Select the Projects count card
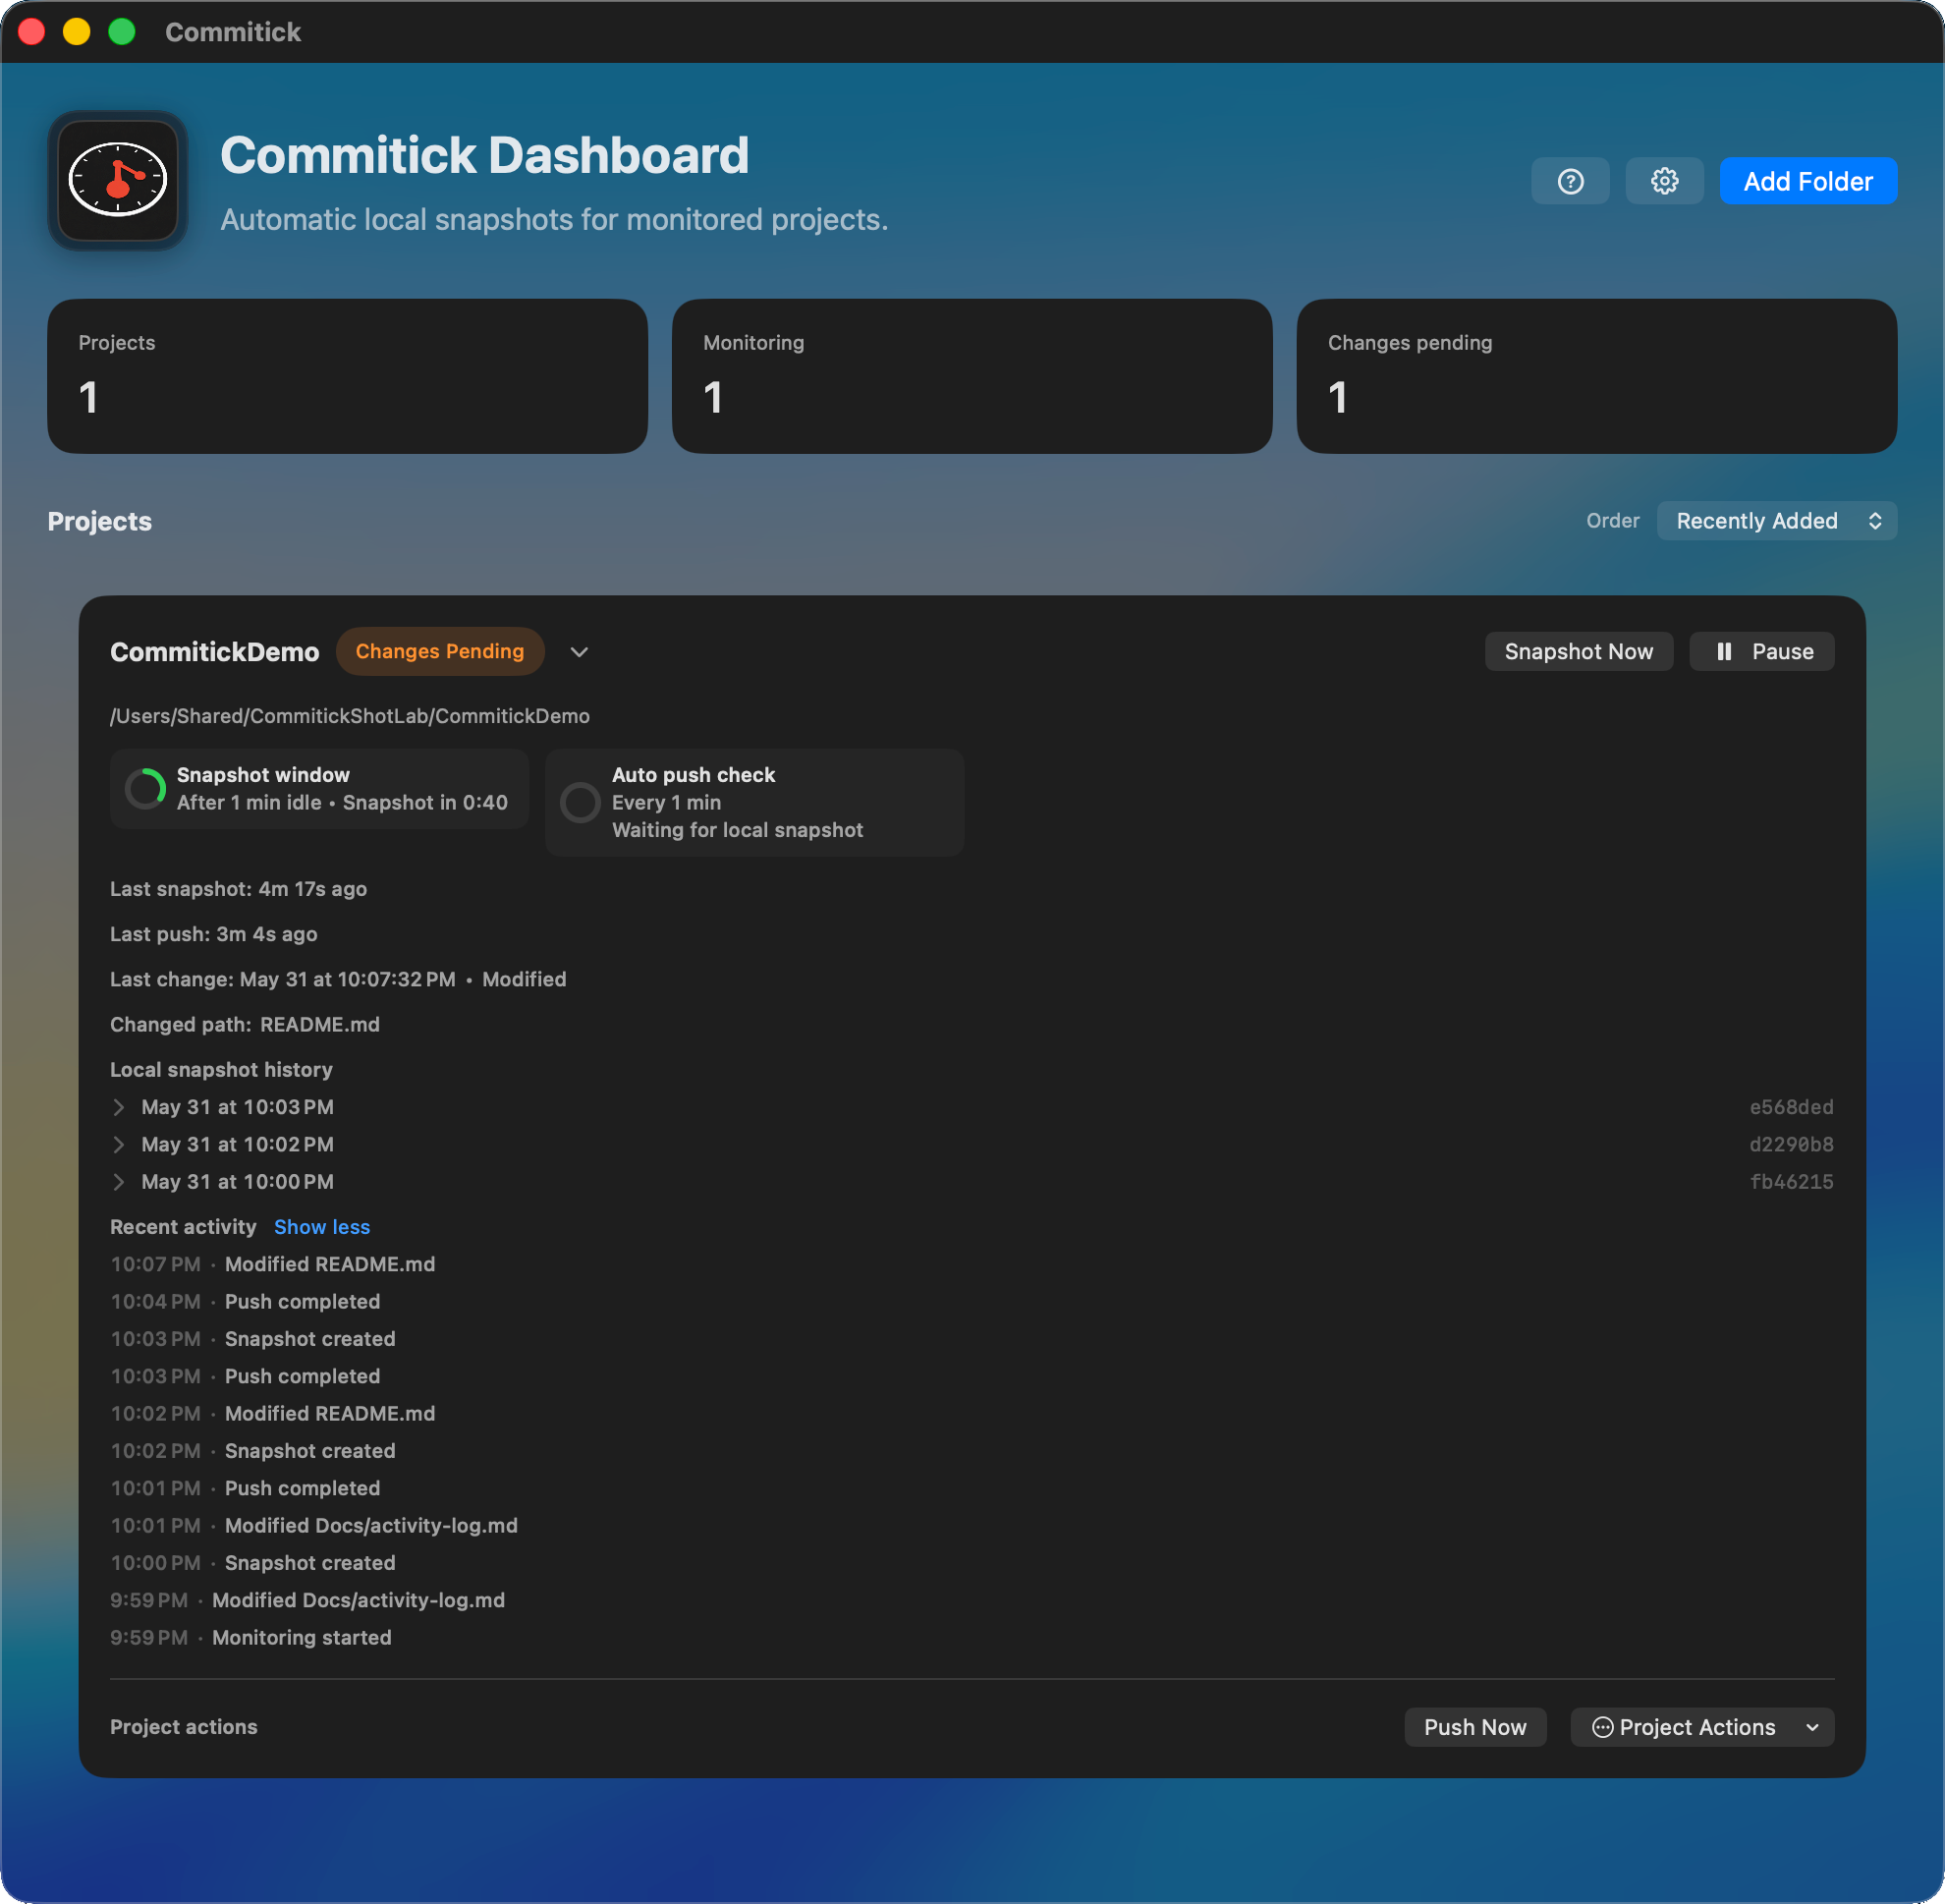 point(347,376)
